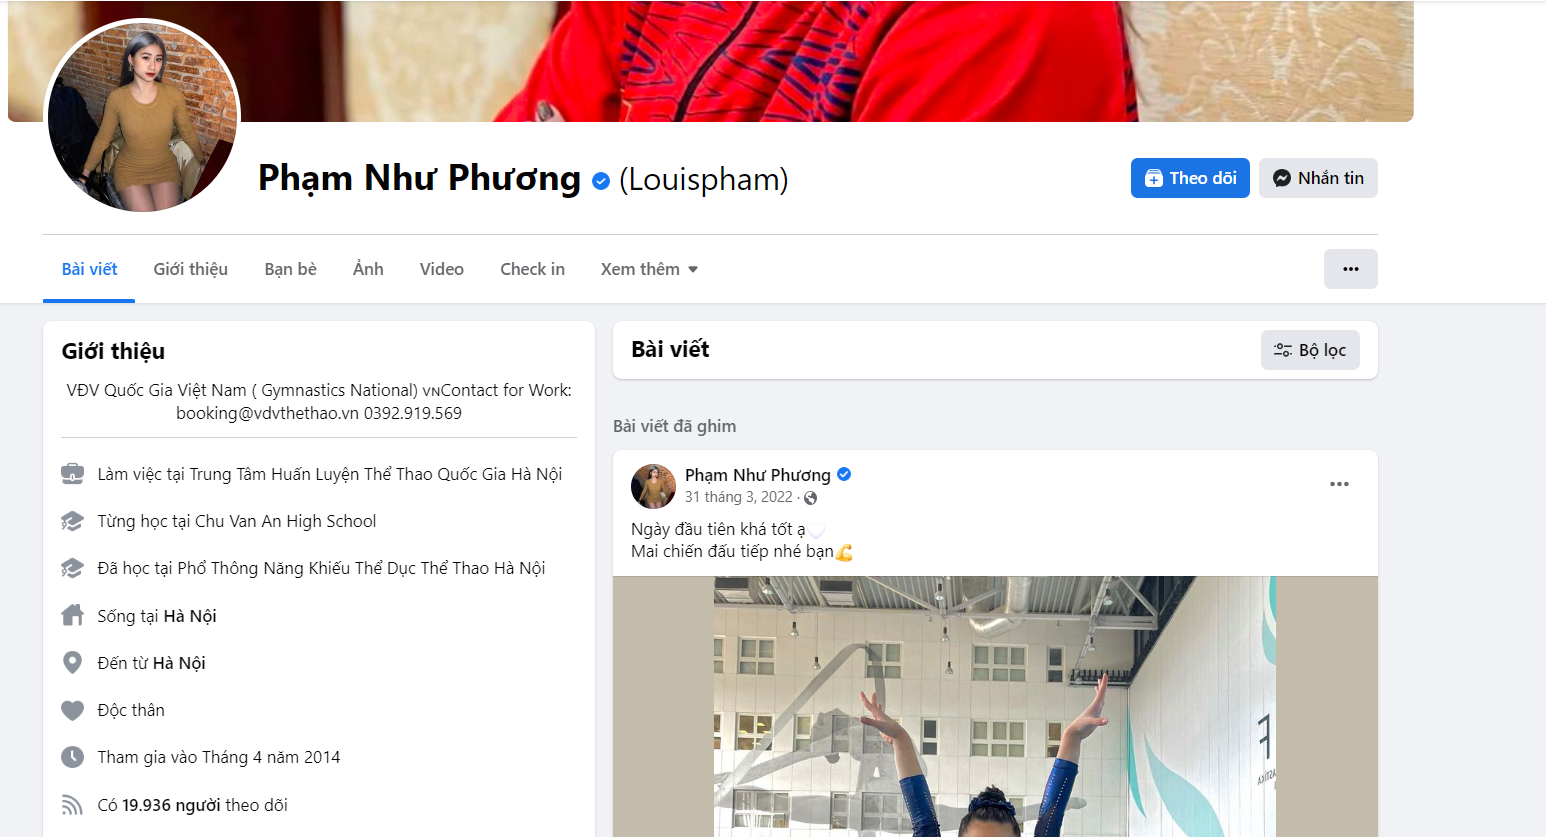Expand the Xem thêm dropdown
1546x837 pixels.
pyautogui.click(x=649, y=269)
